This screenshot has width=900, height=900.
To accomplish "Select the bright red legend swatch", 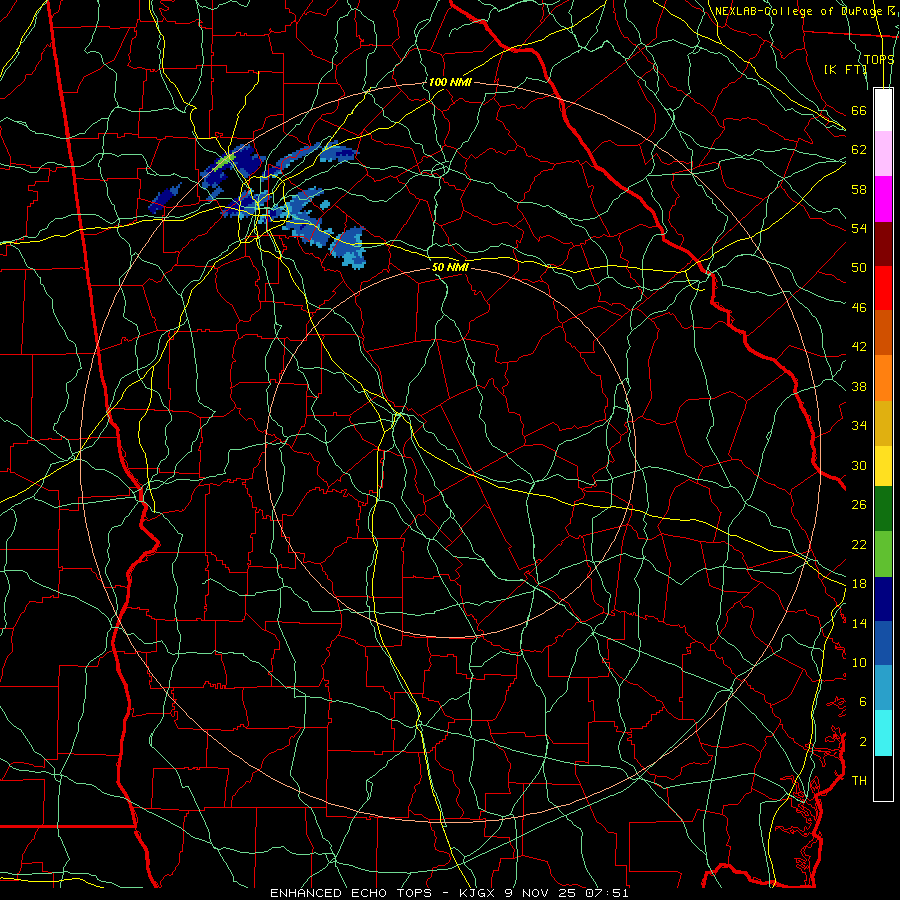I will click(x=883, y=288).
